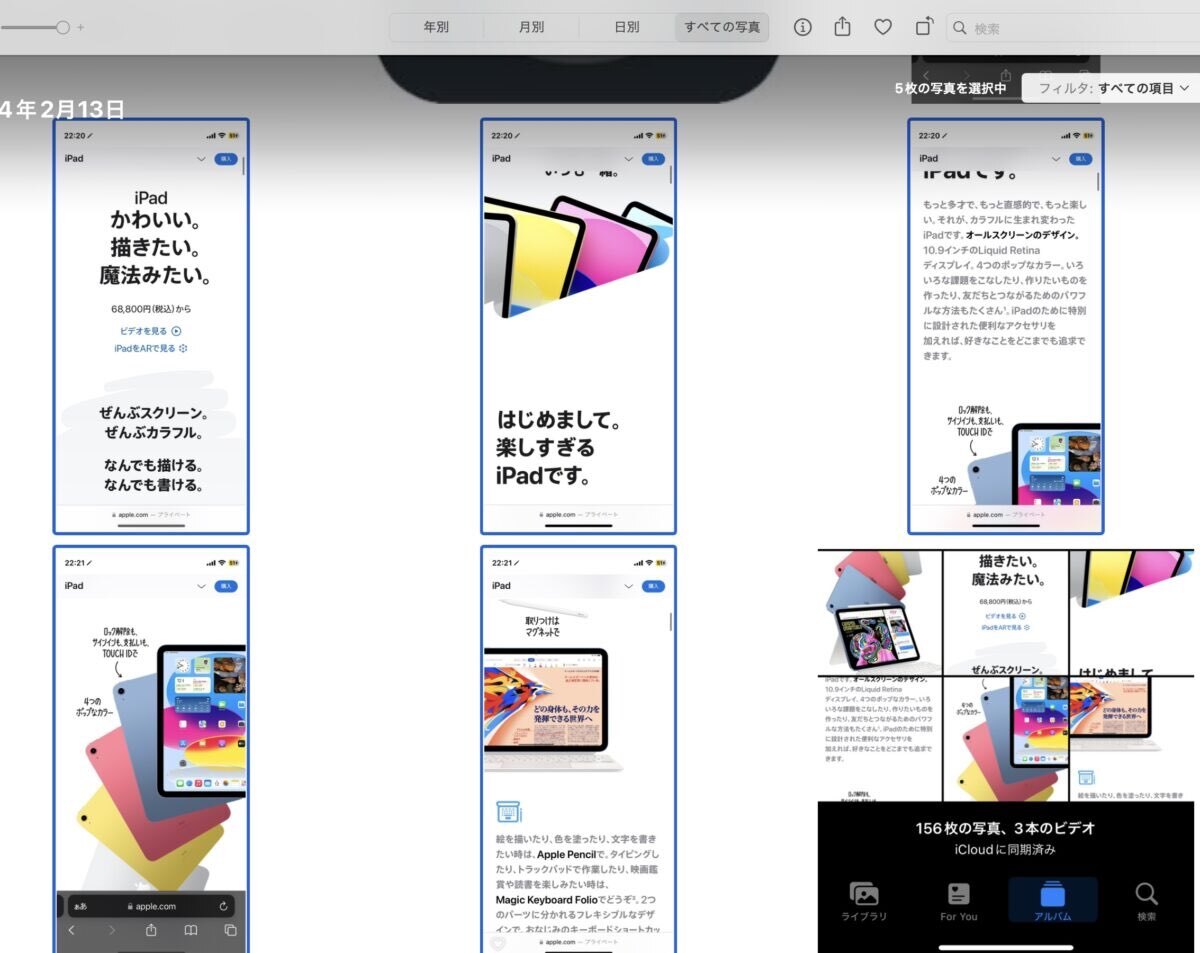Image resolution: width=1200 pixels, height=953 pixels.
Task: Focus the 検索 search field
Action: click(x=1072, y=28)
